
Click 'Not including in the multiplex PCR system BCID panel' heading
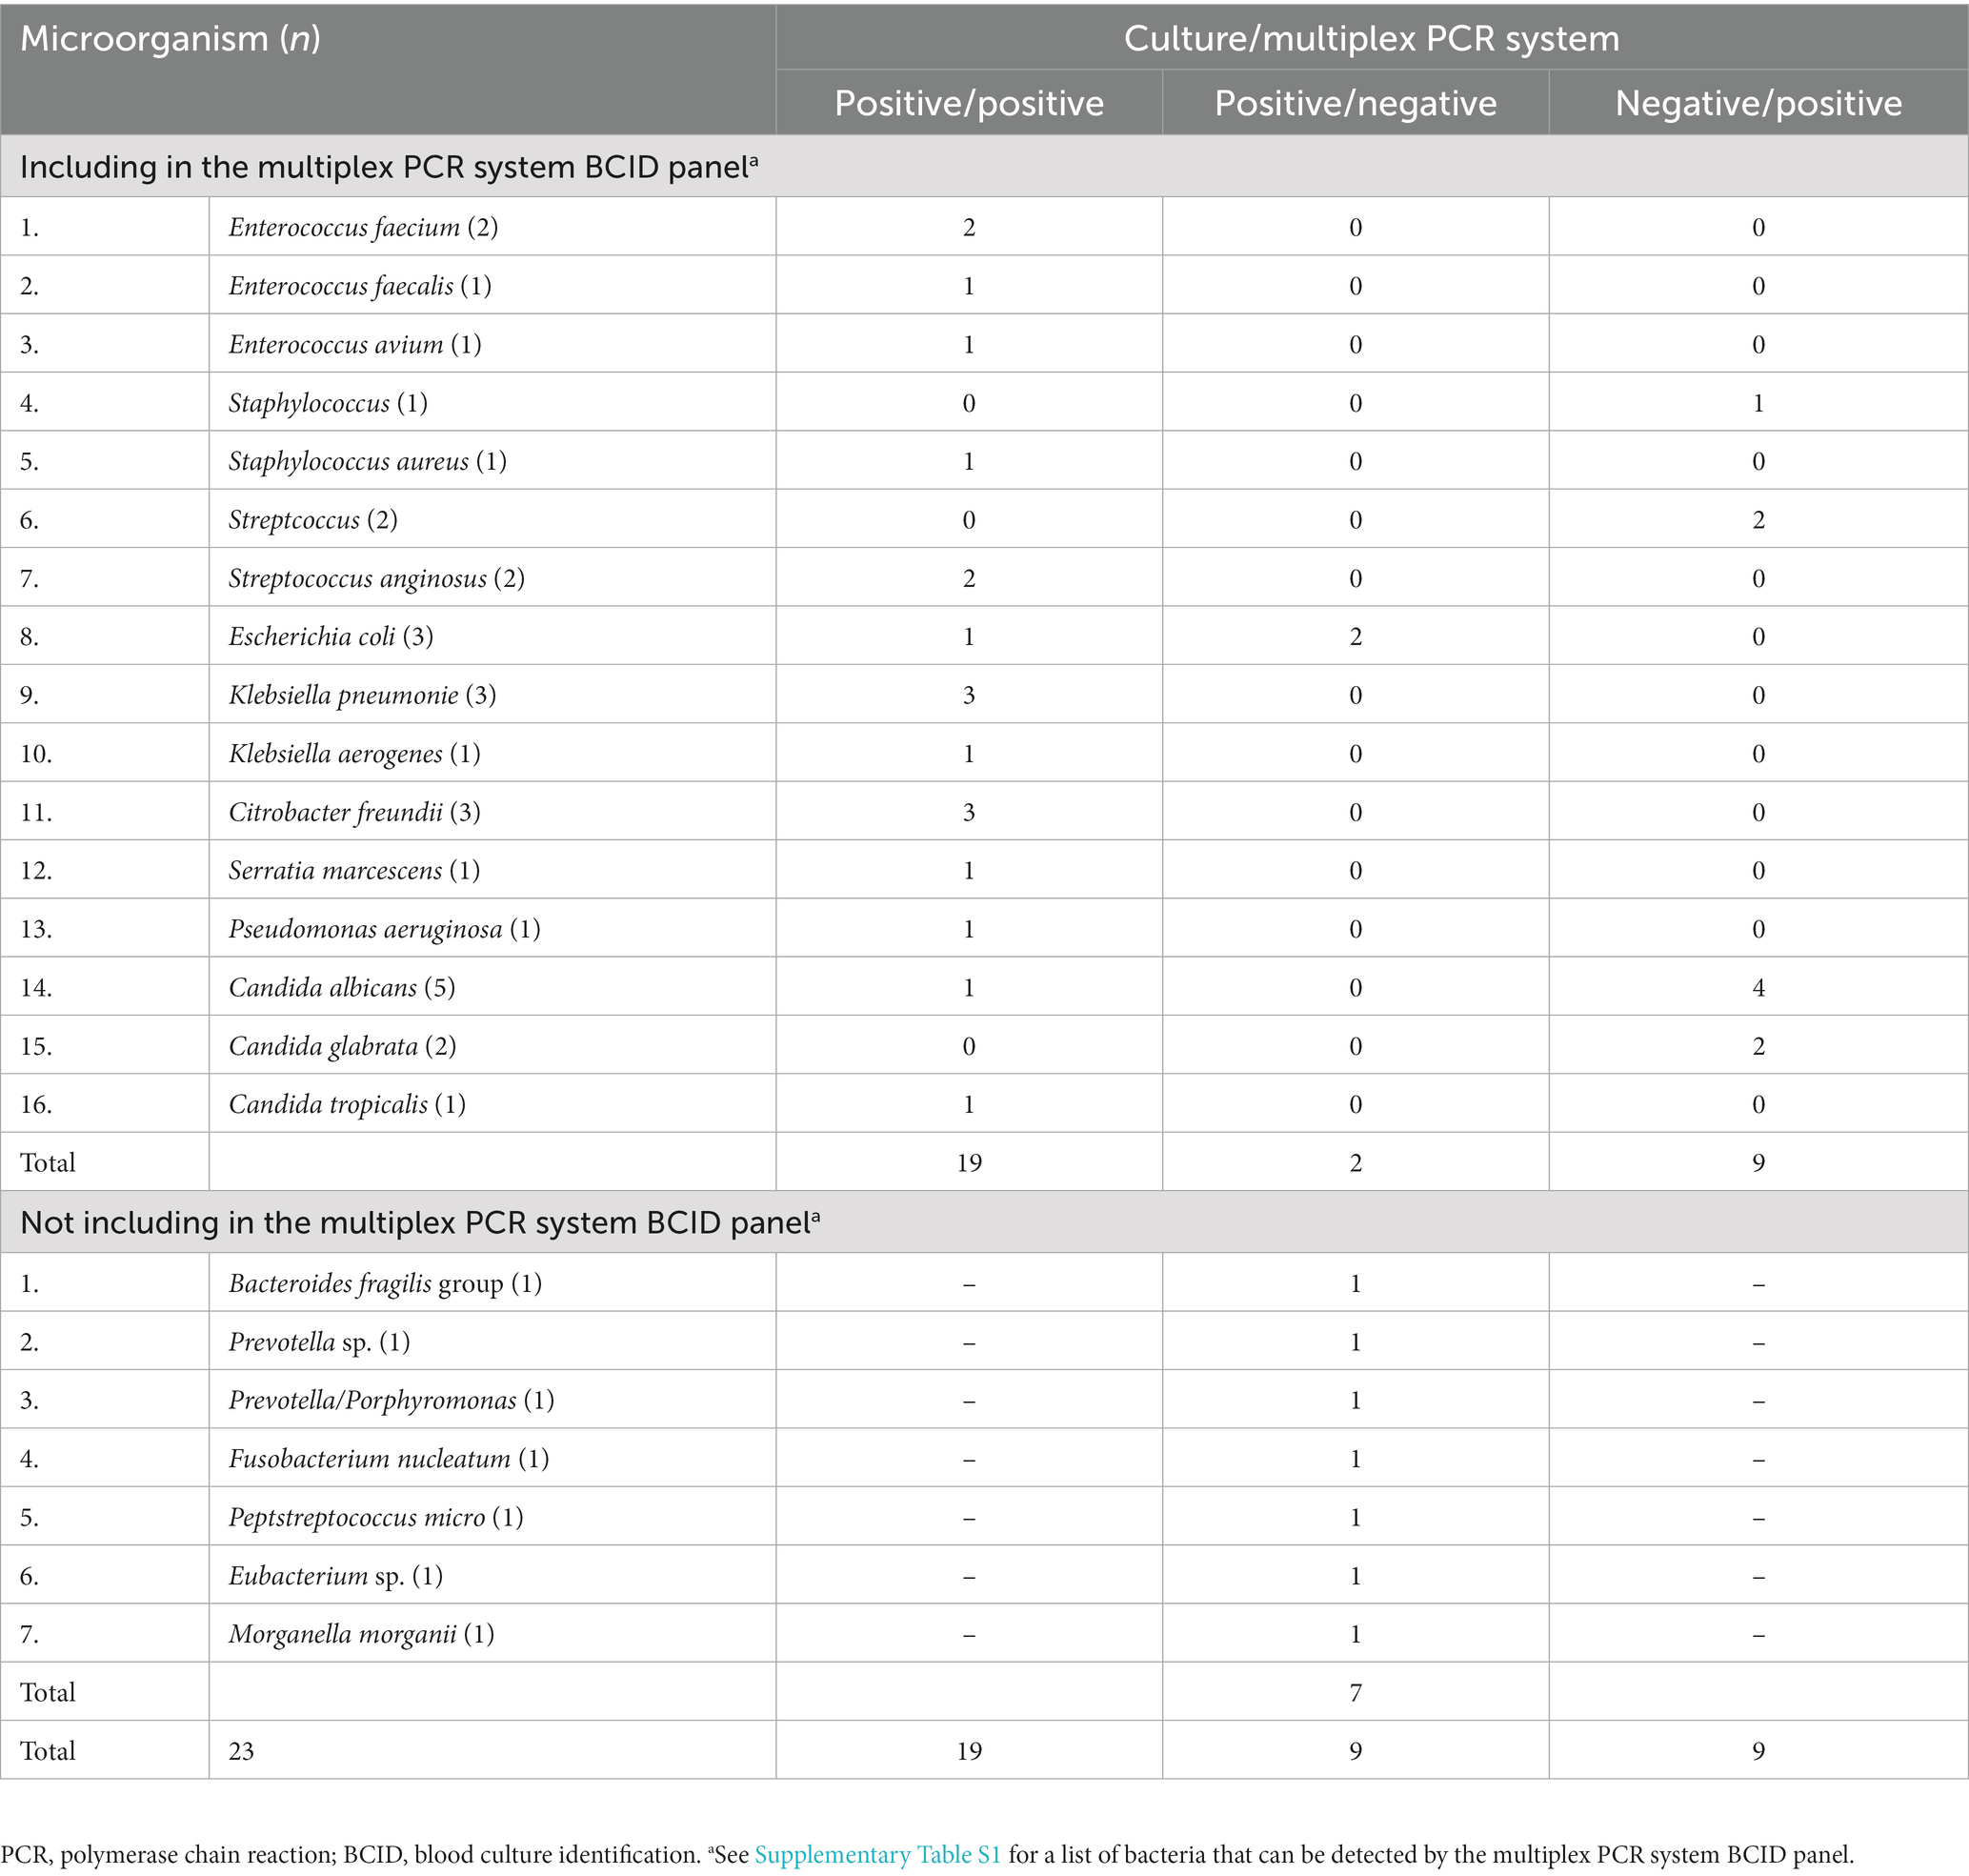420,1223
